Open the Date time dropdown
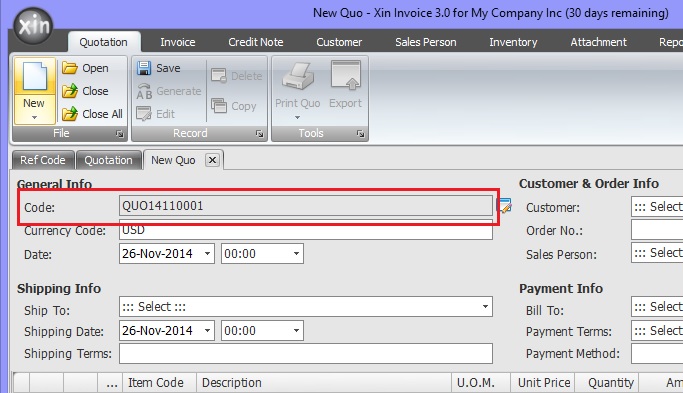This screenshot has width=683, height=393. pyautogui.click(x=296, y=254)
